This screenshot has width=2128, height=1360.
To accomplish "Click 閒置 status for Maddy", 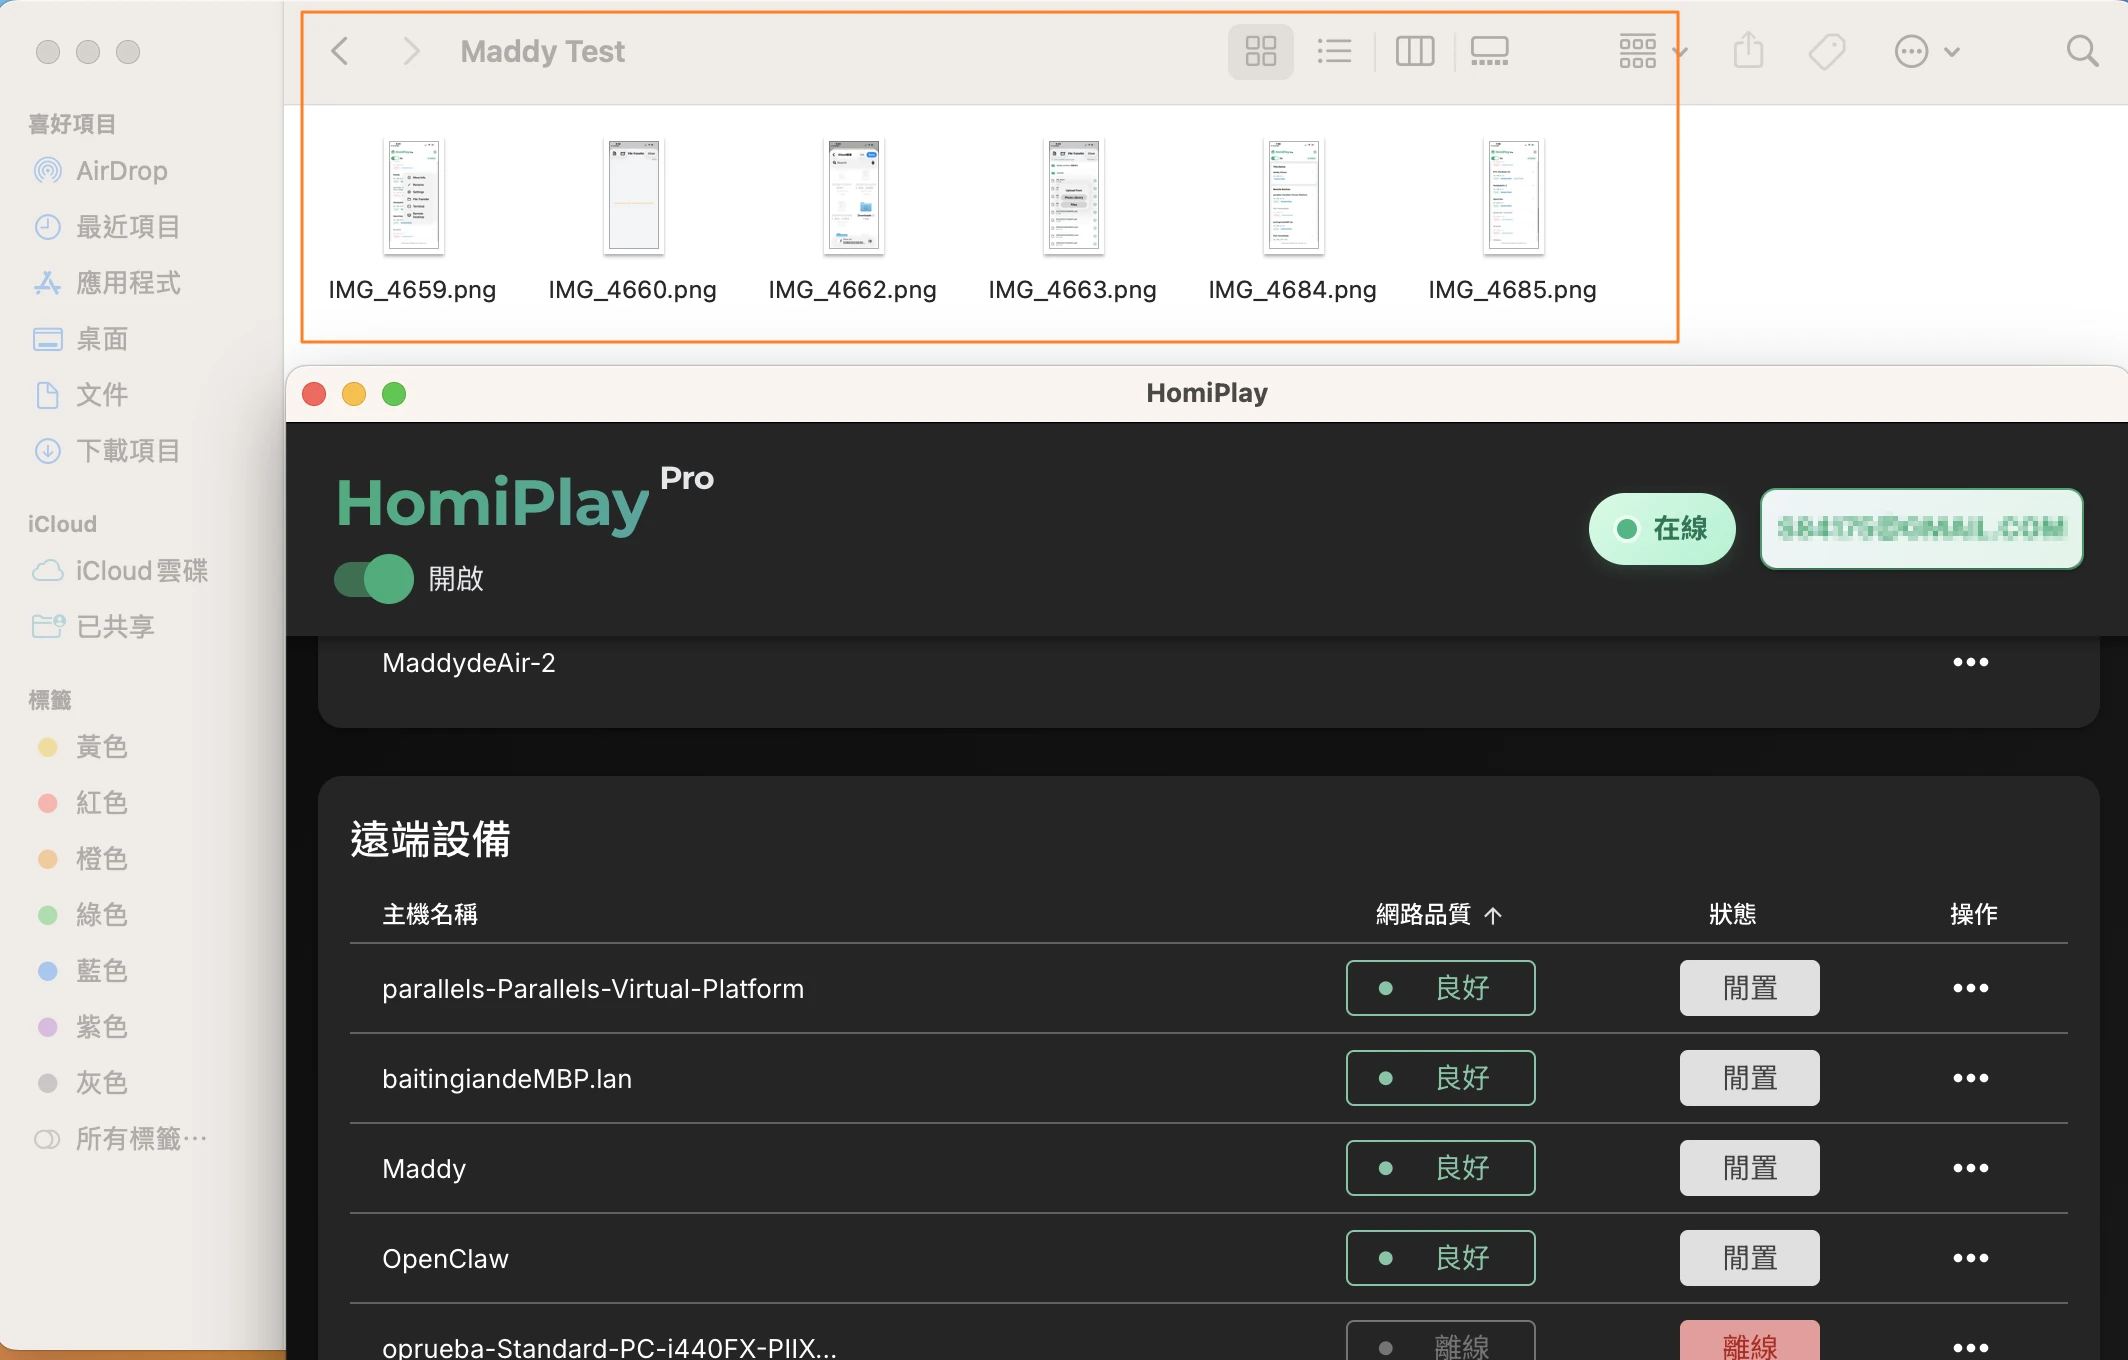I will click(x=1750, y=1168).
